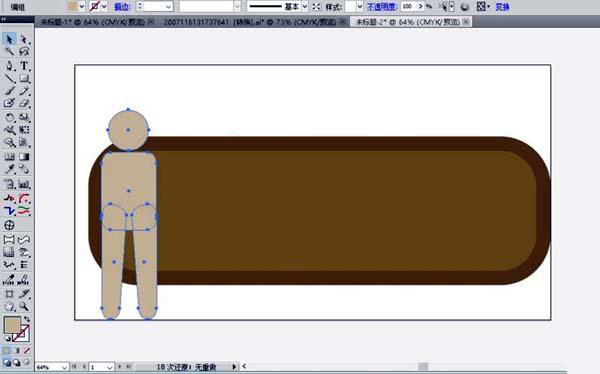Select the Selection (black arrow) tool

click(9, 39)
